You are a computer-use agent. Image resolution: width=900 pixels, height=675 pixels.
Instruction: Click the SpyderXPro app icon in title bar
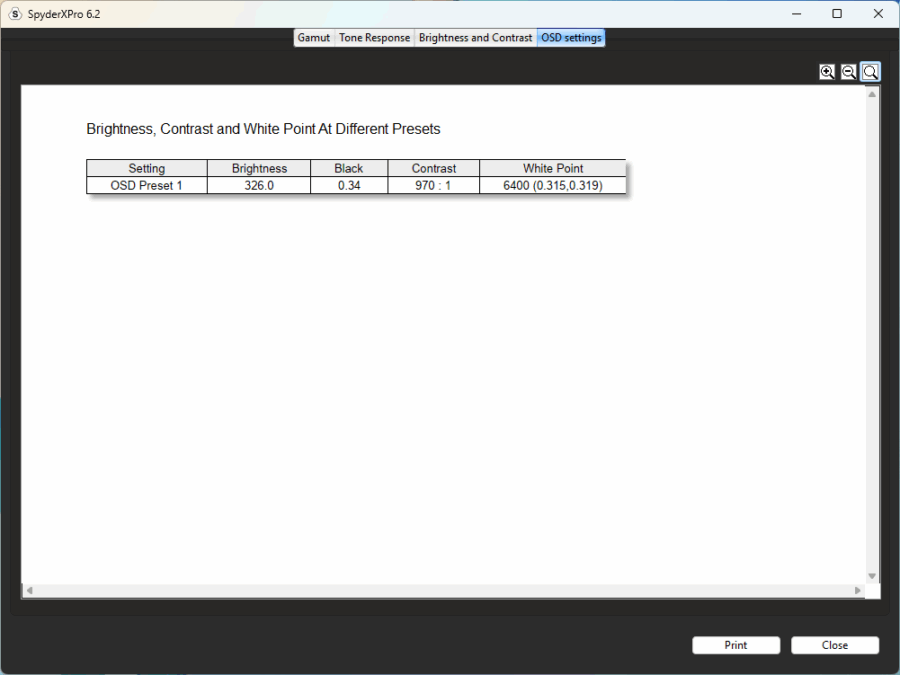(x=15, y=14)
